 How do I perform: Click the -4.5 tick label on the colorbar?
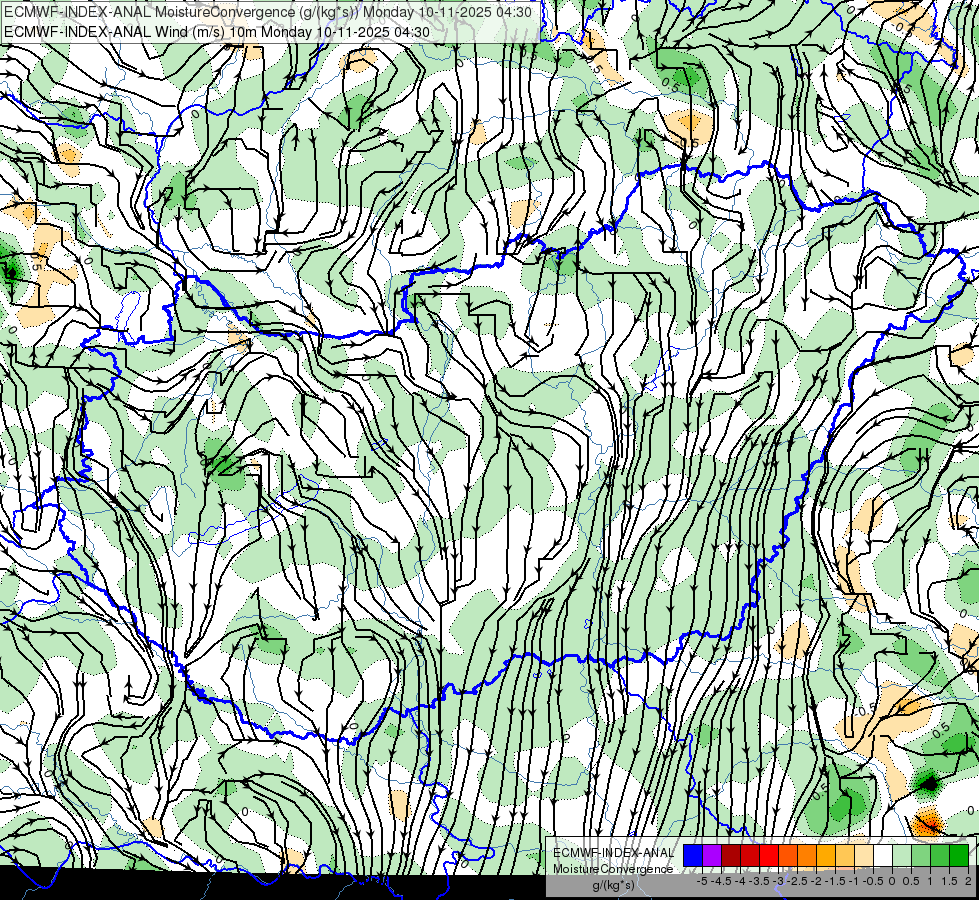pos(721,881)
